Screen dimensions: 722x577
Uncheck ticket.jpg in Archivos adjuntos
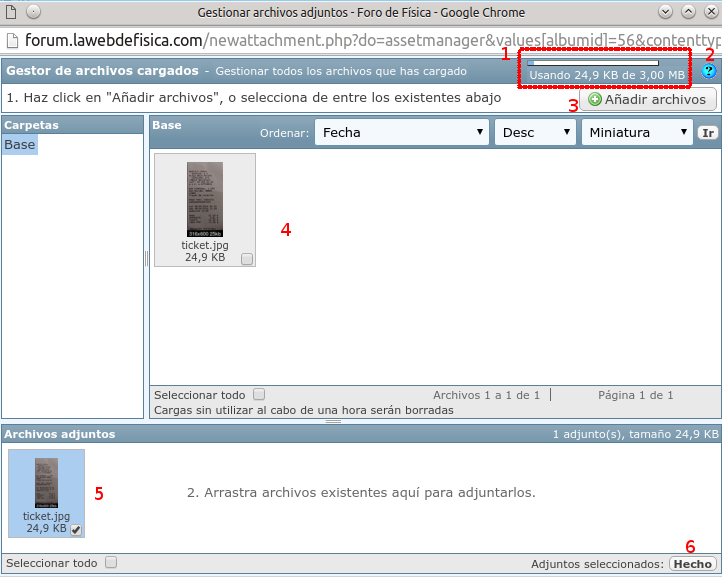click(76, 529)
